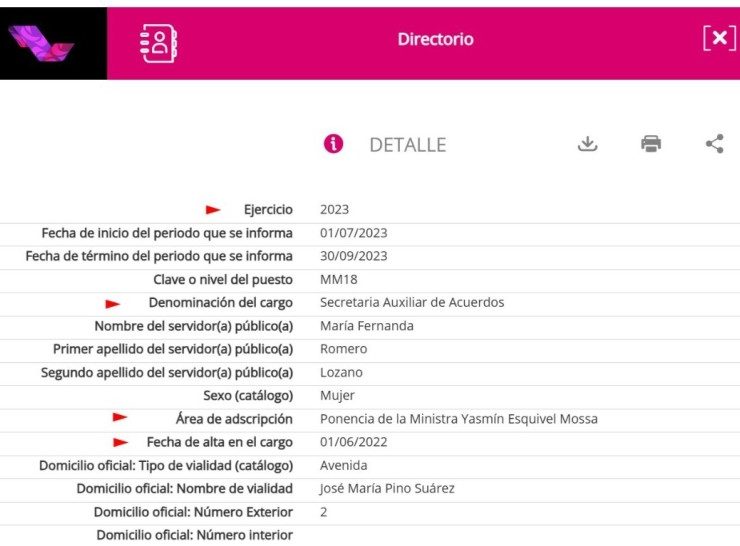The width and height of the screenshot is (740, 546).
Task: Click the DETALLE section heading
Action: click(407, 145)
